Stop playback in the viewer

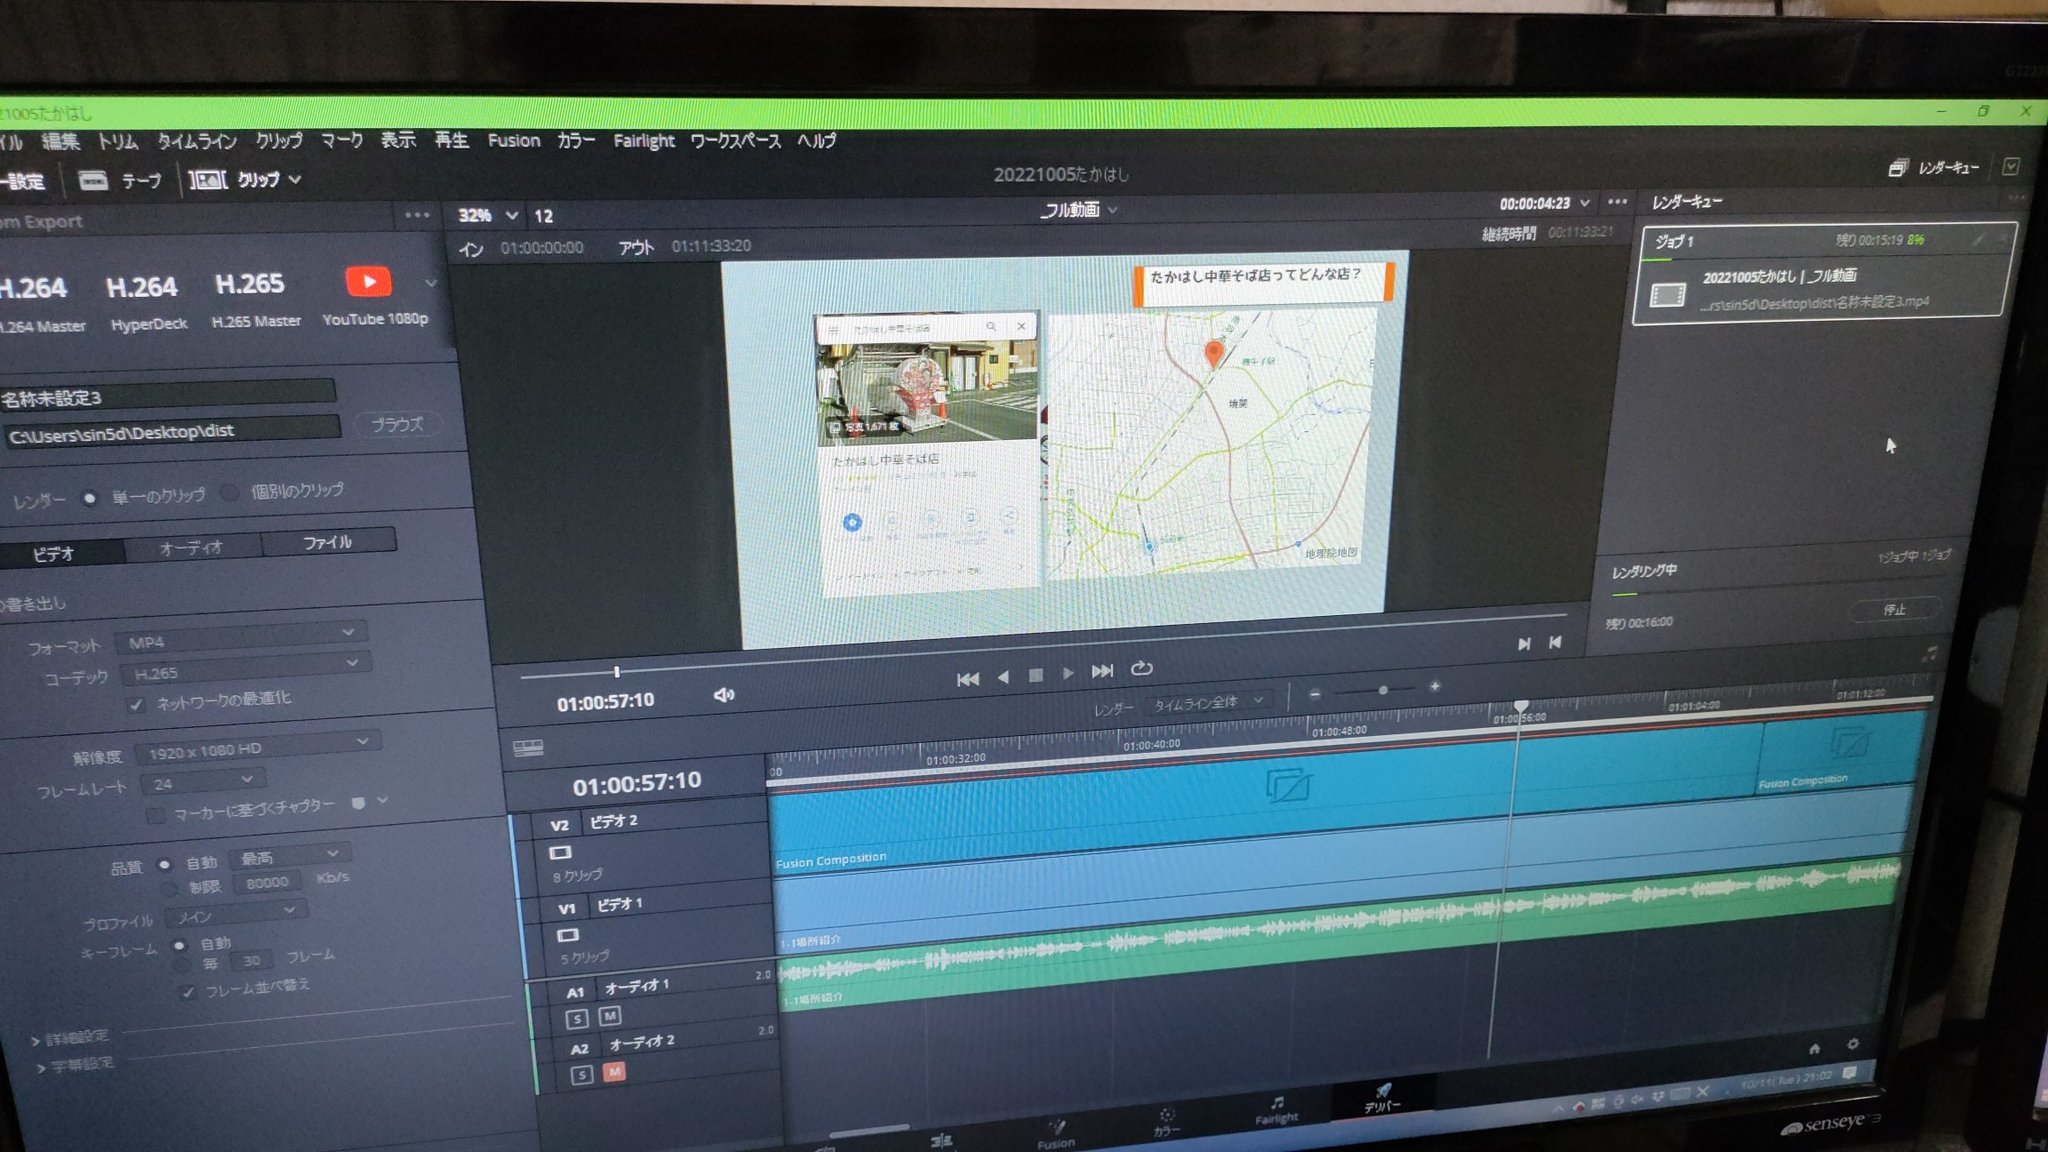[1036, 675]
